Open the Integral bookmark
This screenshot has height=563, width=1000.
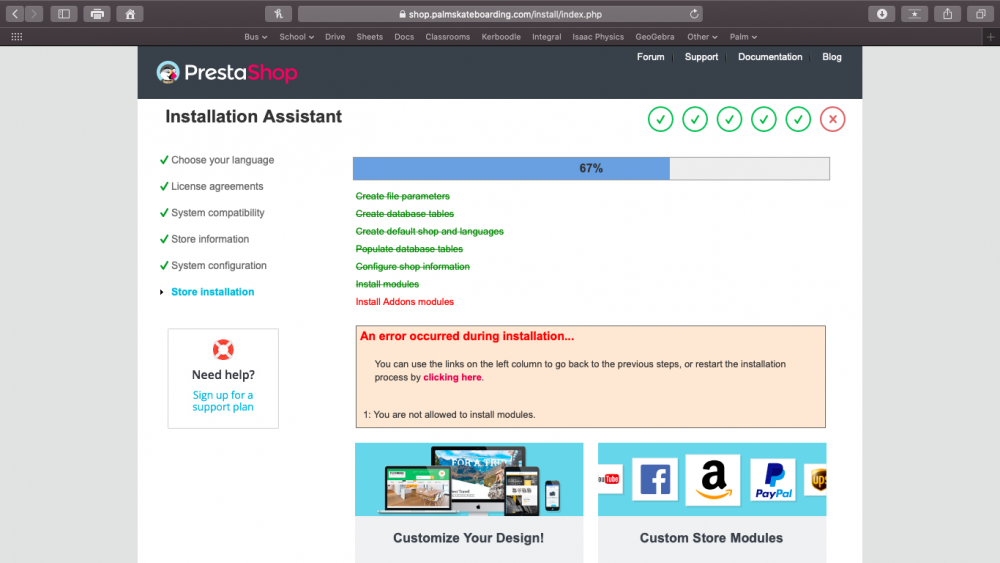pos(547,37)
